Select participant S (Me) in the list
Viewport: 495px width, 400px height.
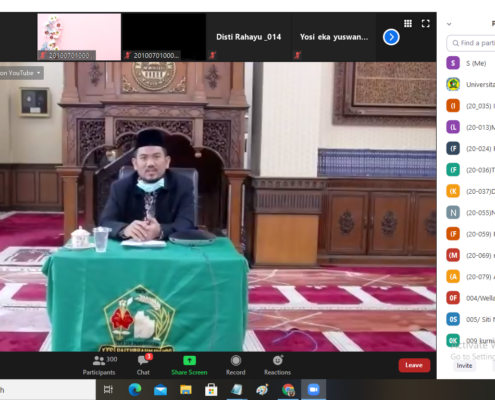coord(470,63)
